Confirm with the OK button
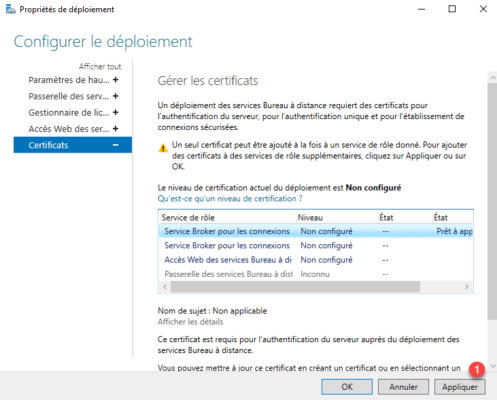This screenshot has height=400, width=497. 347,387
